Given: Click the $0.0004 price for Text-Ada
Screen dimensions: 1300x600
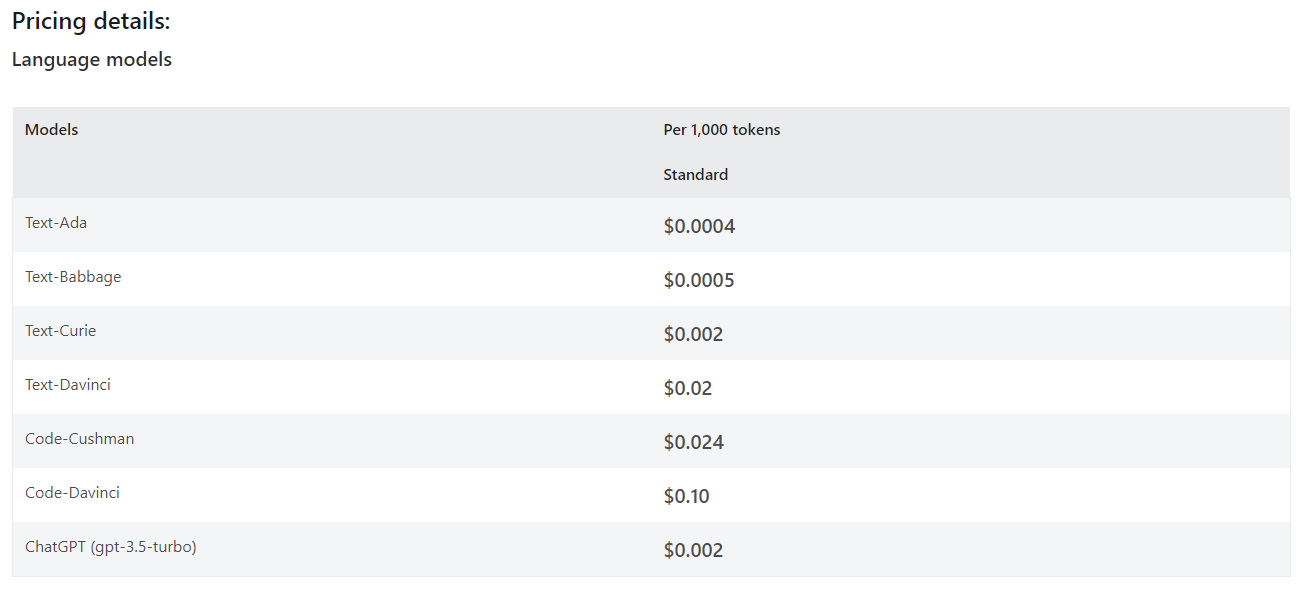Looking at the screenshot, I should (x=699, y=227).
